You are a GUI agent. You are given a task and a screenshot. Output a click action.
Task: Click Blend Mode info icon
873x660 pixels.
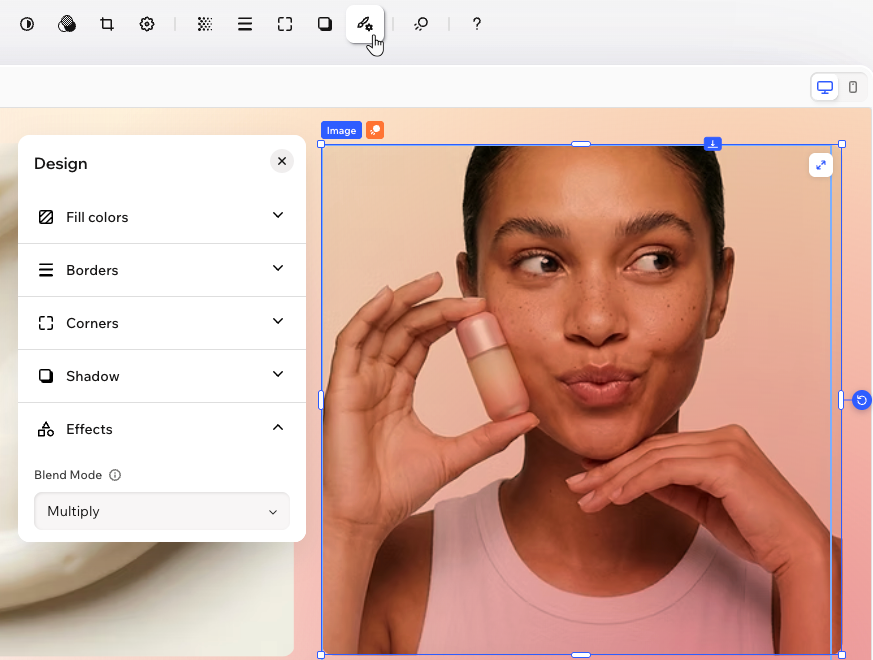click(115, 475)
